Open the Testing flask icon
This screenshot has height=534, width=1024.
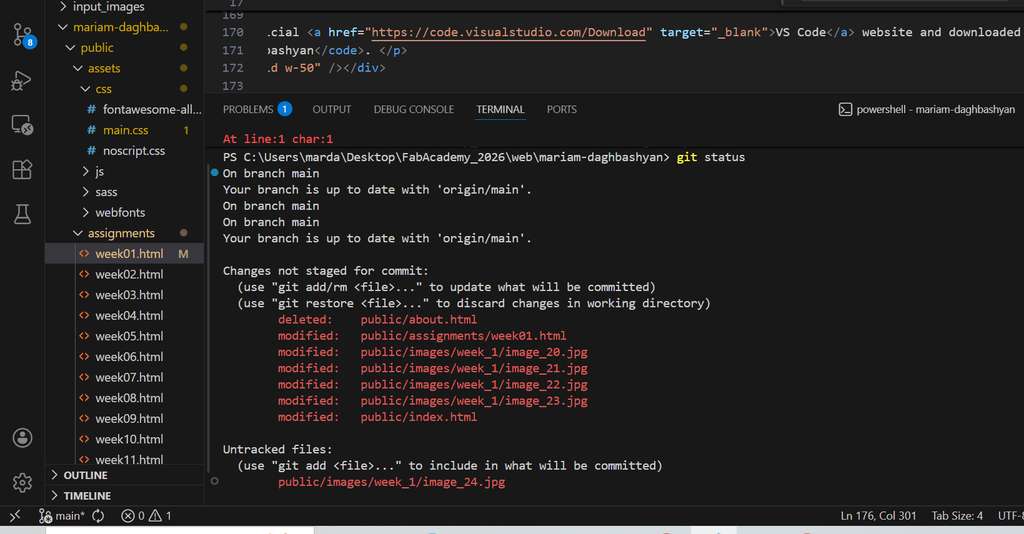pyautogui.click(x=22, y=213)
